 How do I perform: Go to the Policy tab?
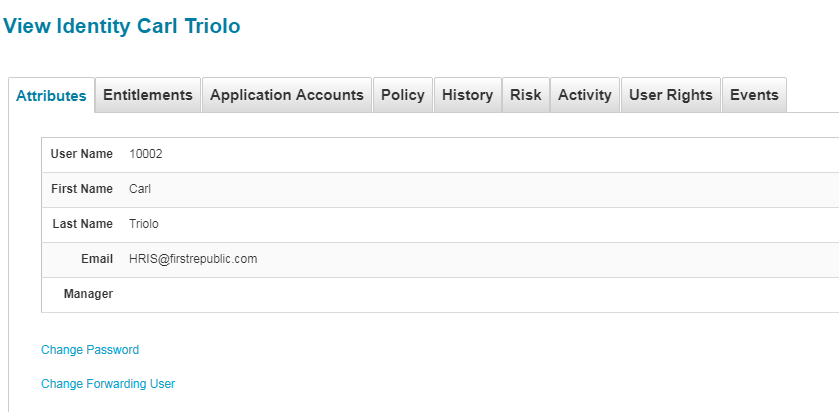tap(403, 95)
